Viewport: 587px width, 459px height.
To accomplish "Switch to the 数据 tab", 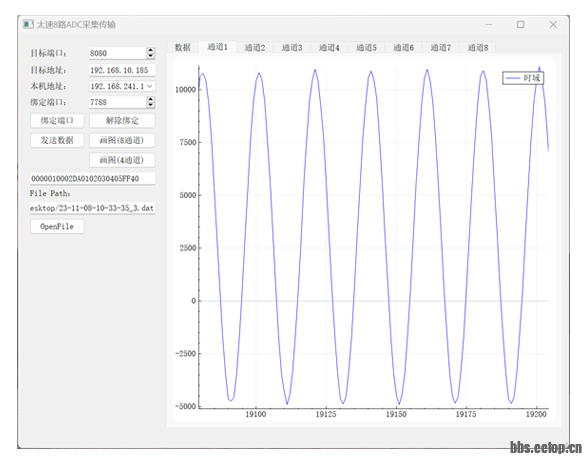I will point(183,48).
